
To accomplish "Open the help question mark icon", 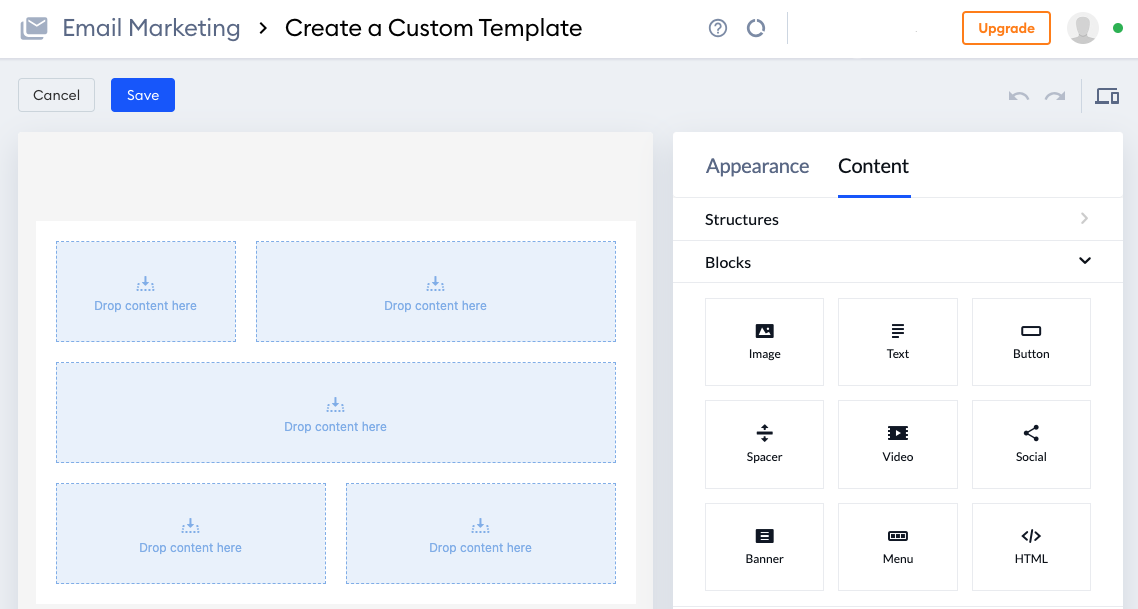I will [718, 28].
